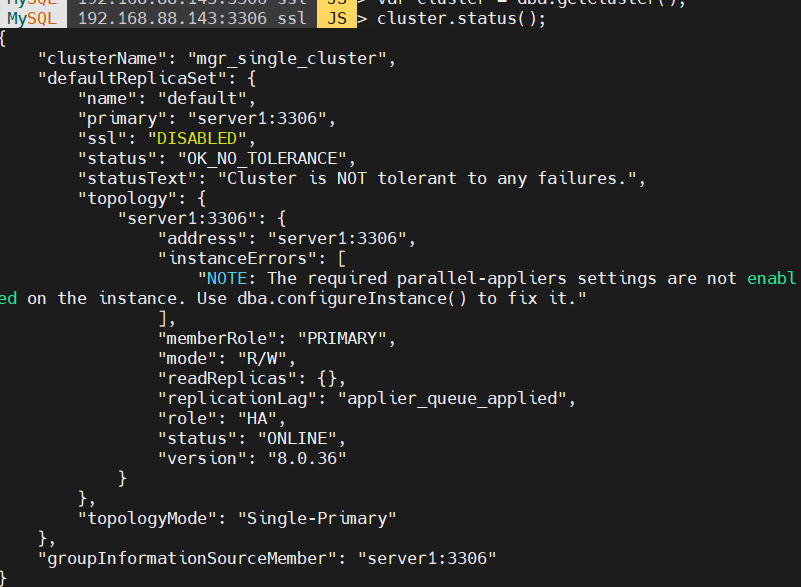Screen dimensions: 802x587
Task: Click the yellow DISABLED ssl value
Action: pos(197,139)
